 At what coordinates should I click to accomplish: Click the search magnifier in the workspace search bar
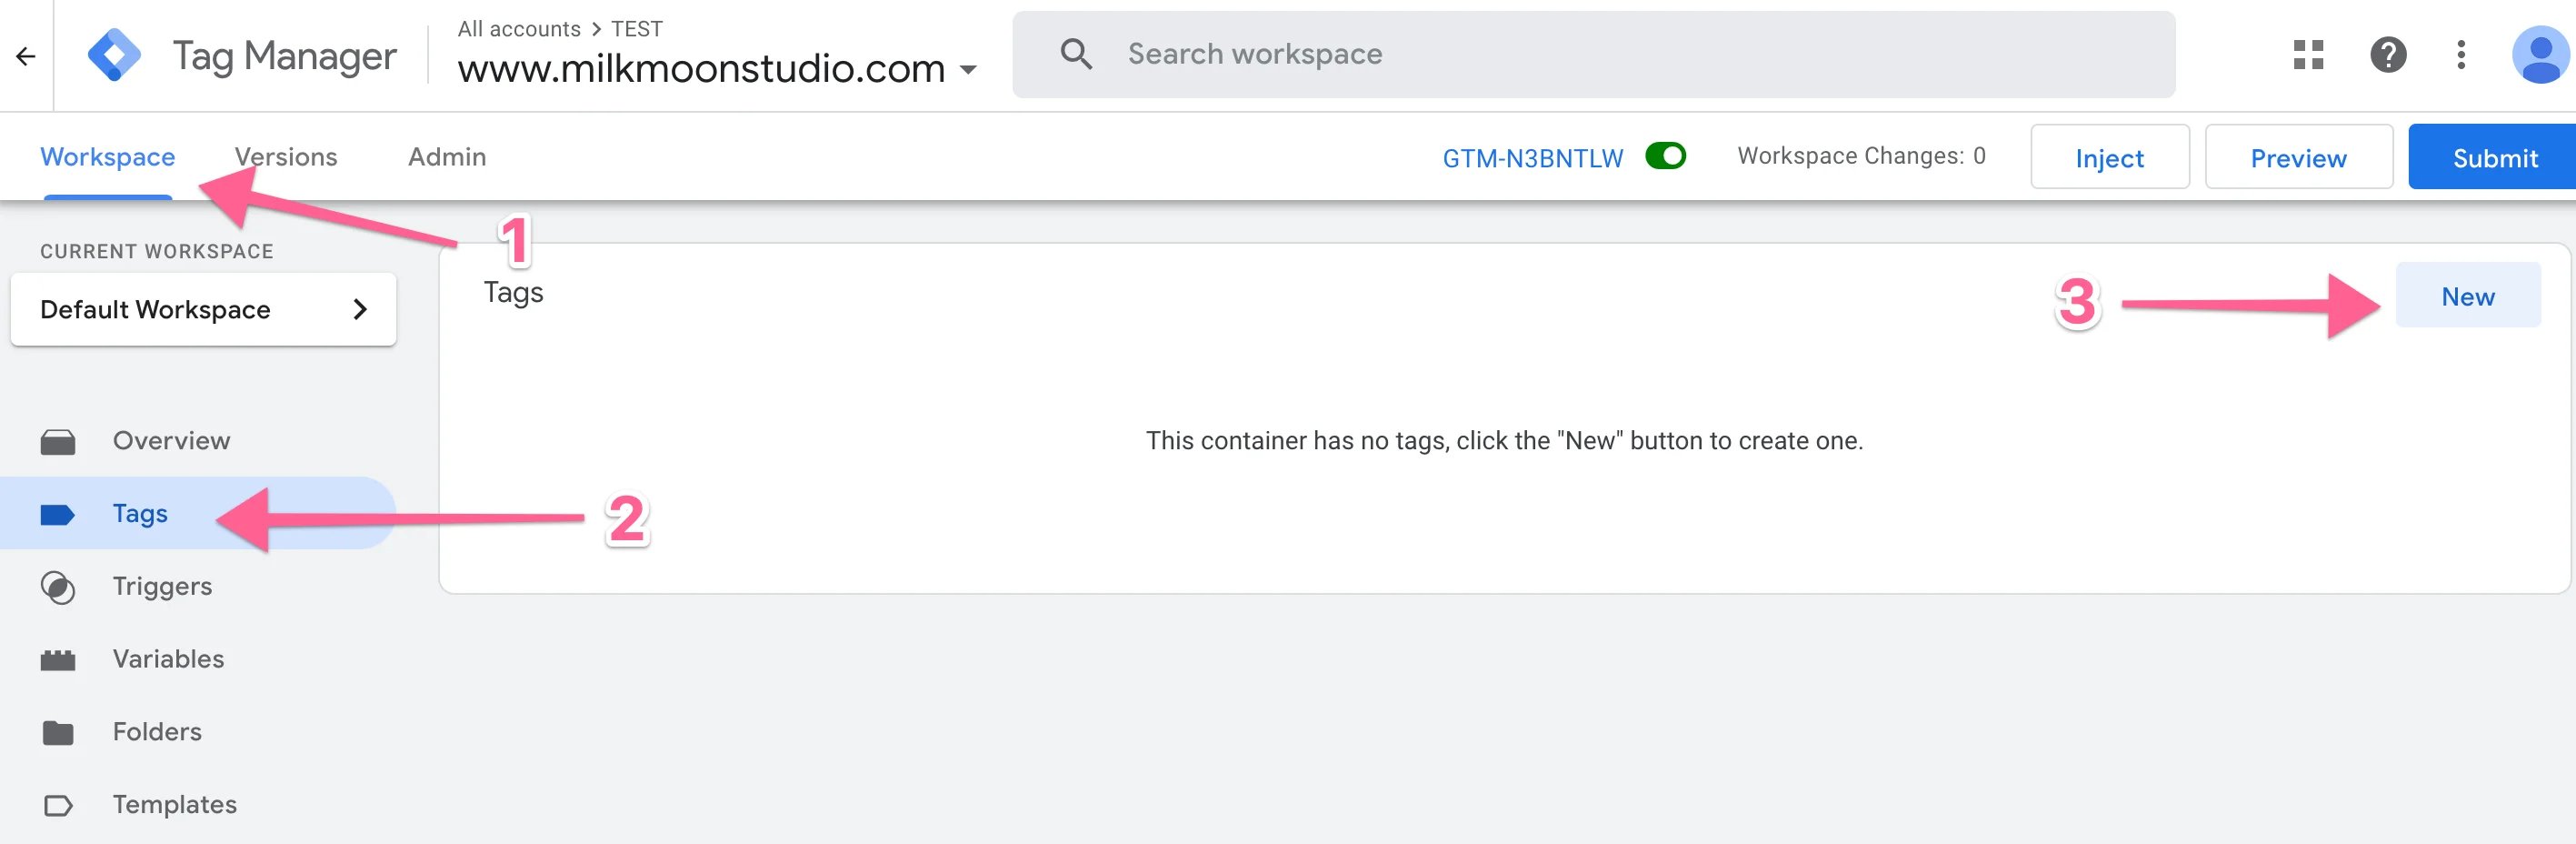pos(1077,54)
